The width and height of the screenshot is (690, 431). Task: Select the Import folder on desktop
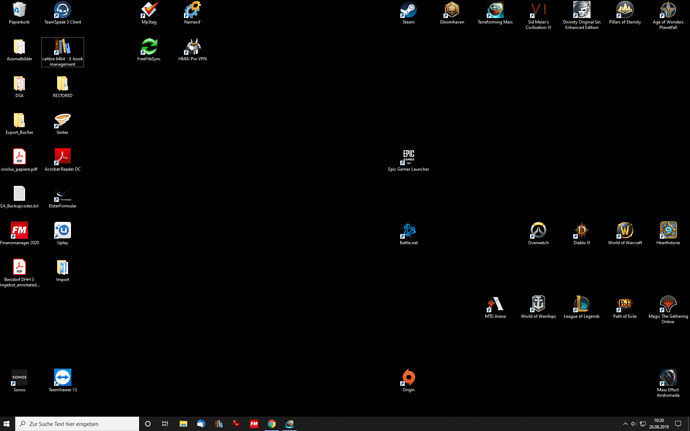62,270
